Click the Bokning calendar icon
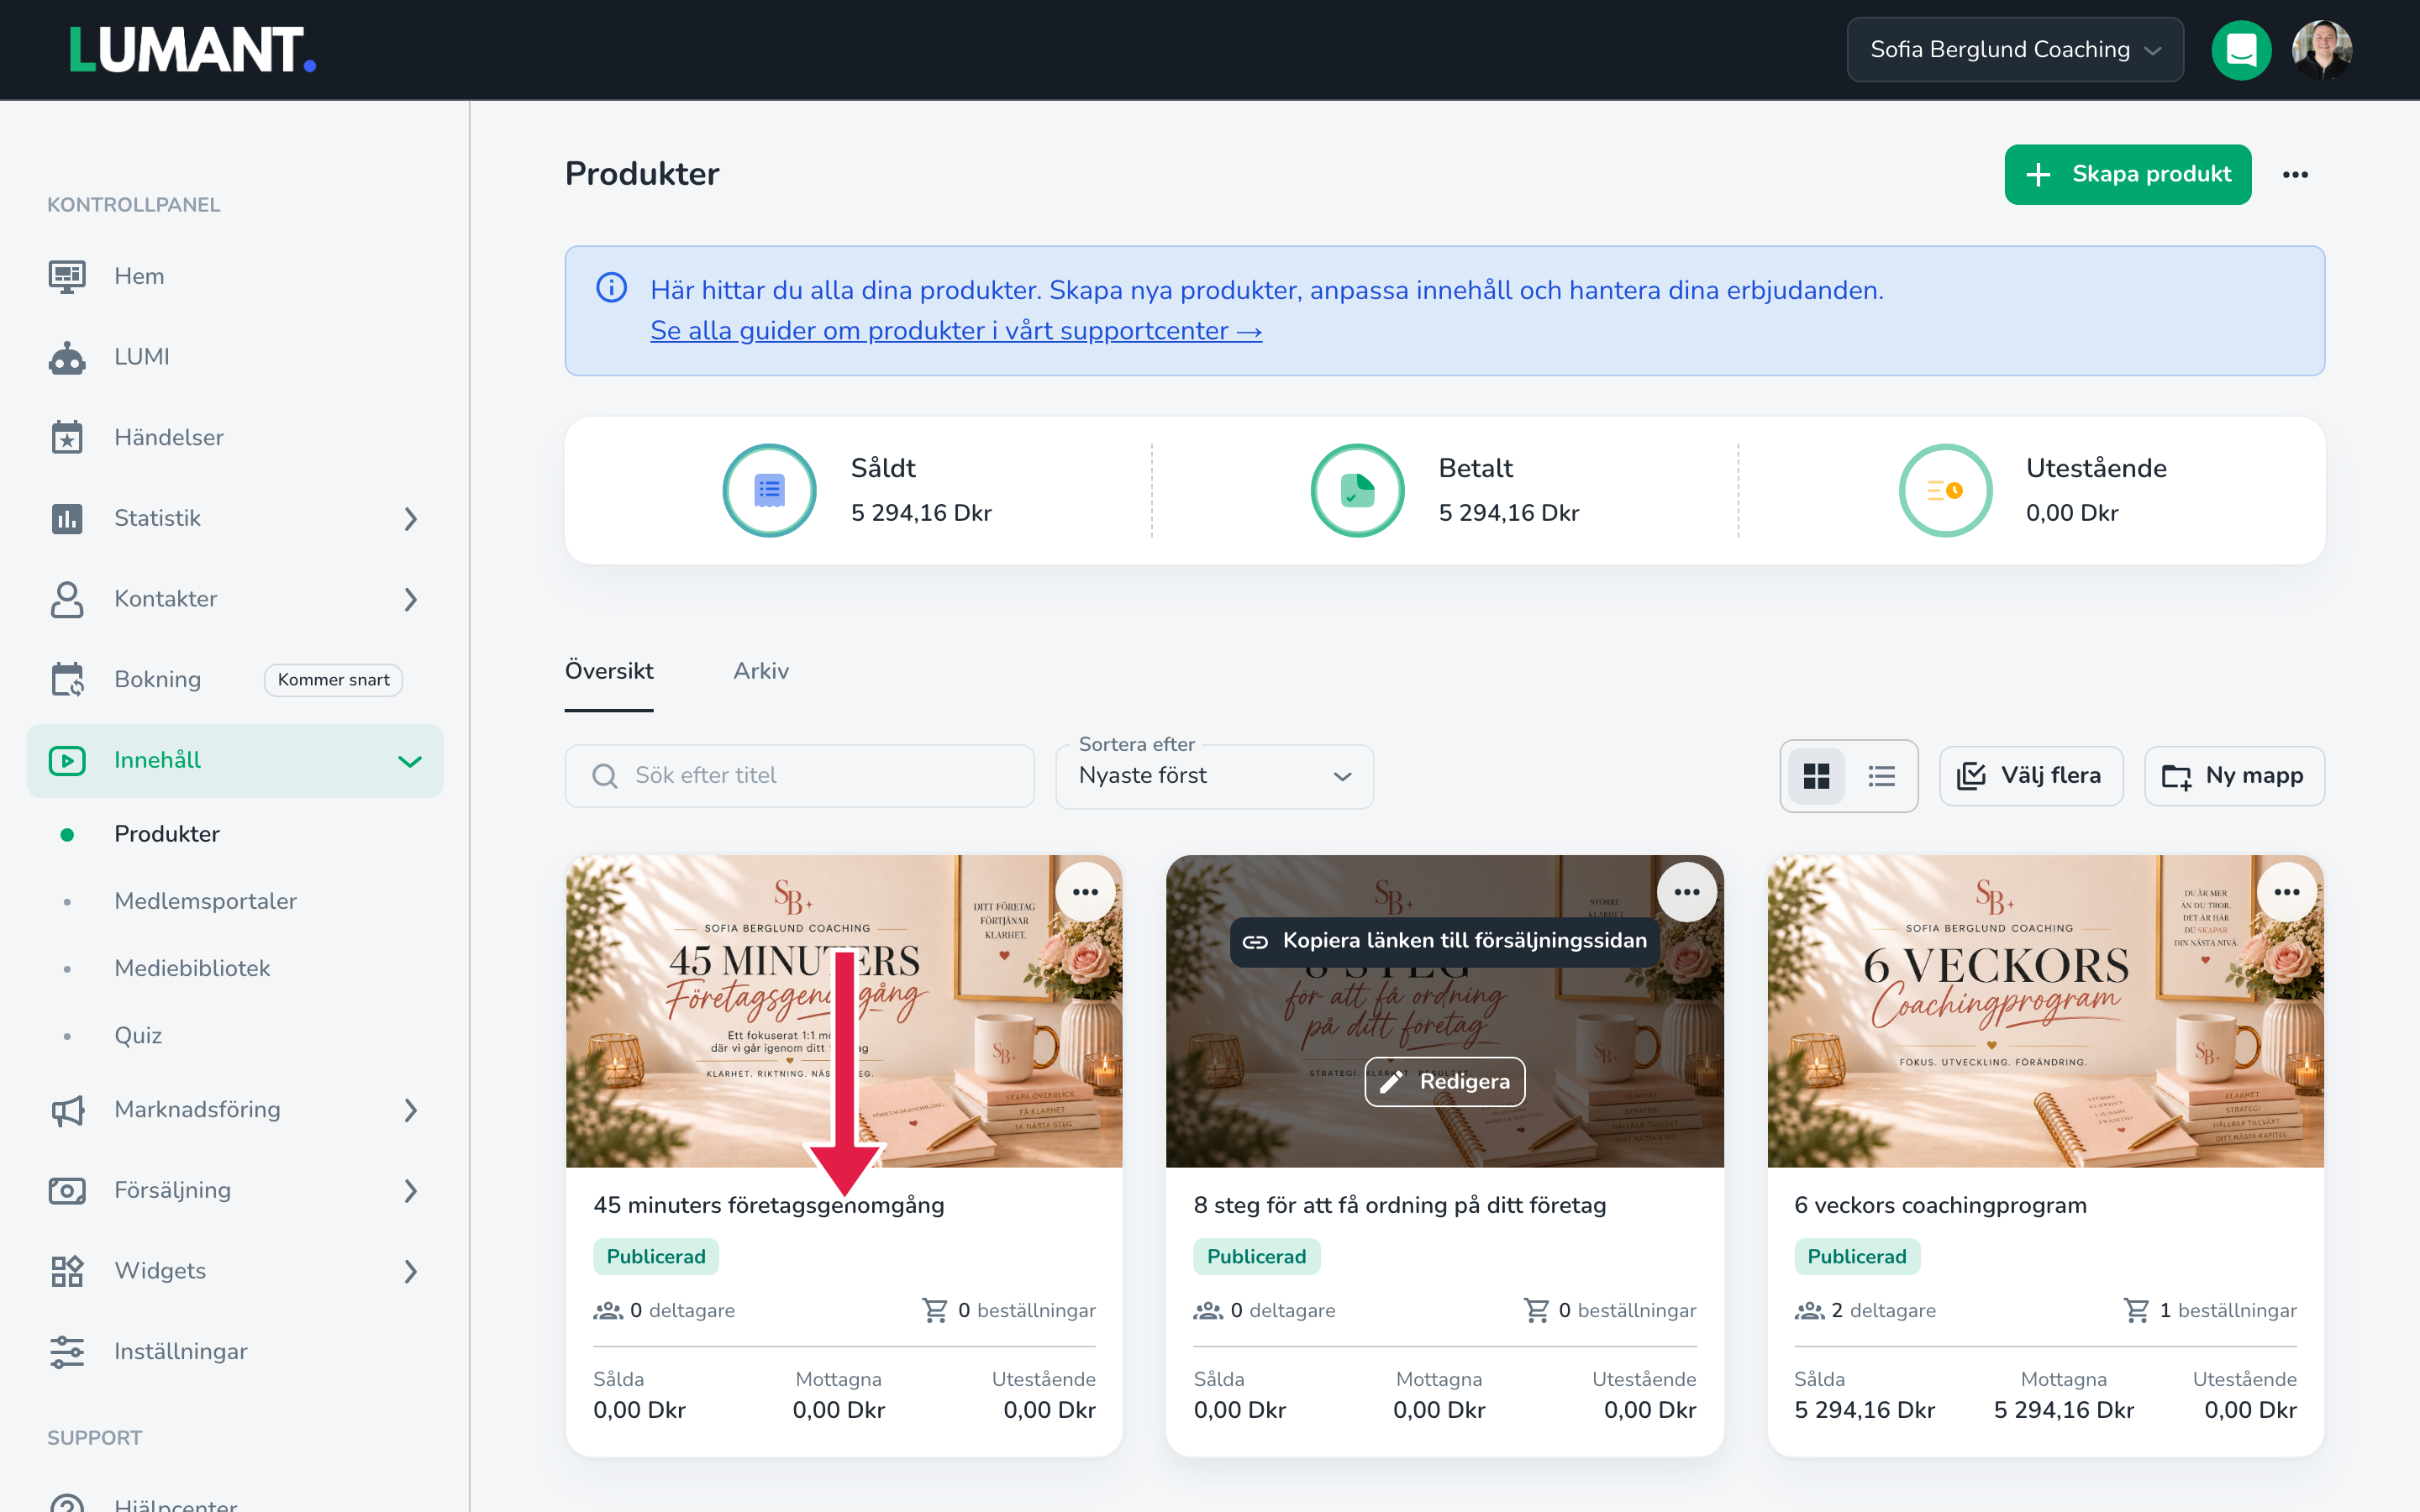The height and width of the screenshot is (1512, 2420). click(x=67, y=679)
